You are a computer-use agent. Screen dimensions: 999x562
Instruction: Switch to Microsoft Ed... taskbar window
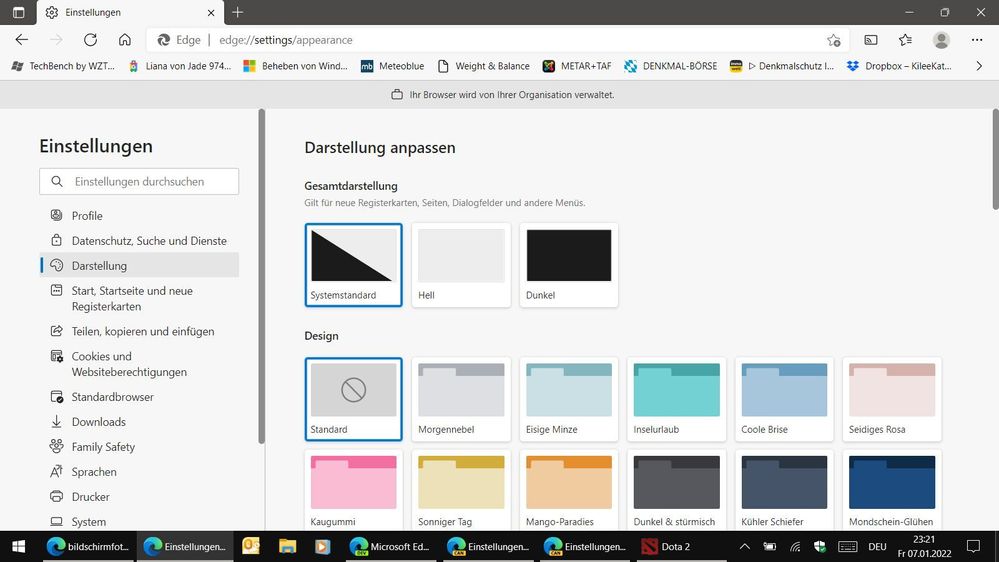click(x=392, y=546)
